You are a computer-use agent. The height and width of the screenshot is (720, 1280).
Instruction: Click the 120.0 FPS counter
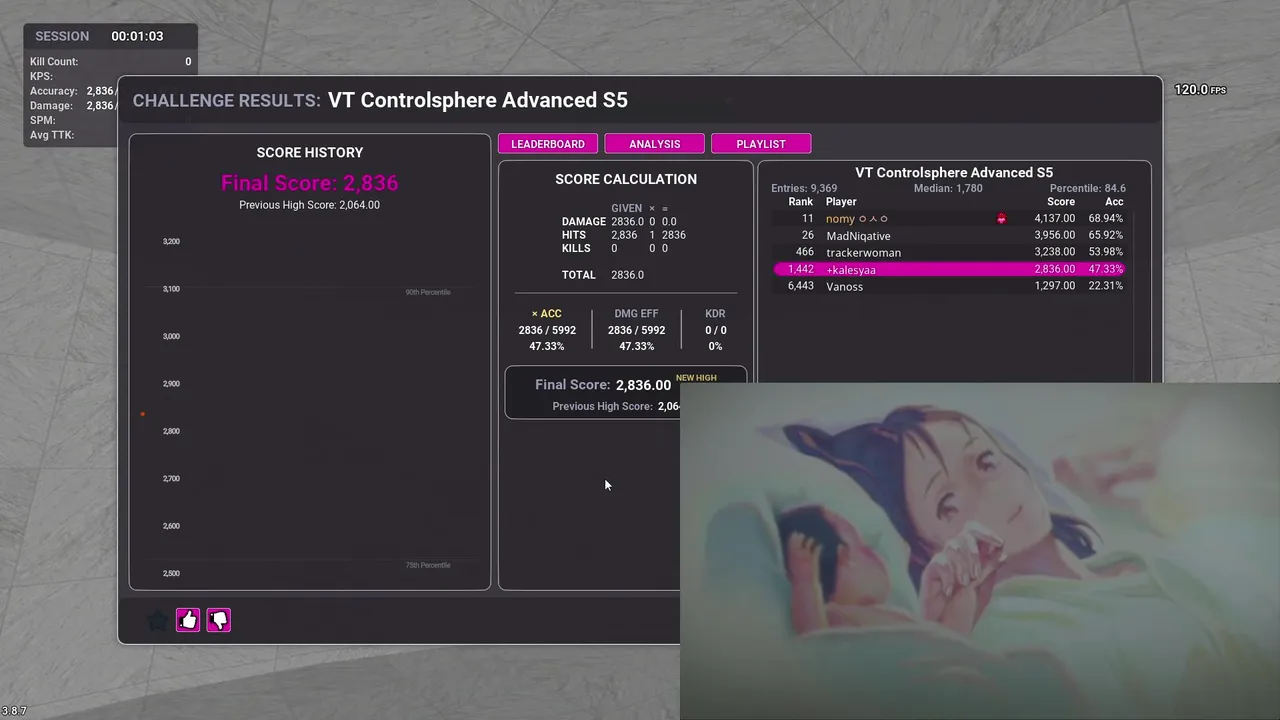[1200, 90]
